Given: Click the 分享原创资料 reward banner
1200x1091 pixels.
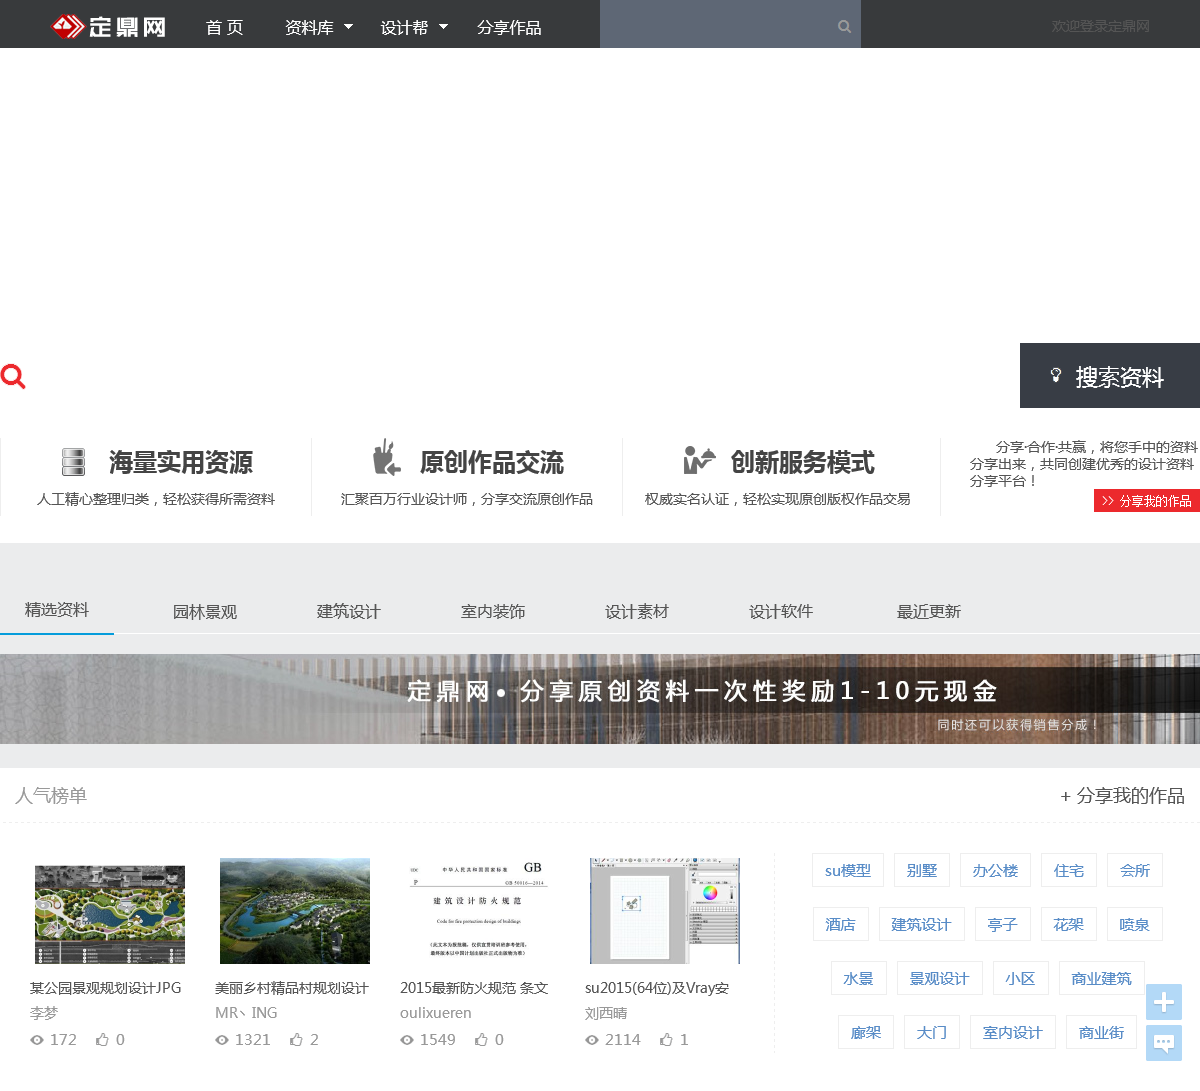Looking at the screenshot, I should pyautogui.click(x=600, y=699).
